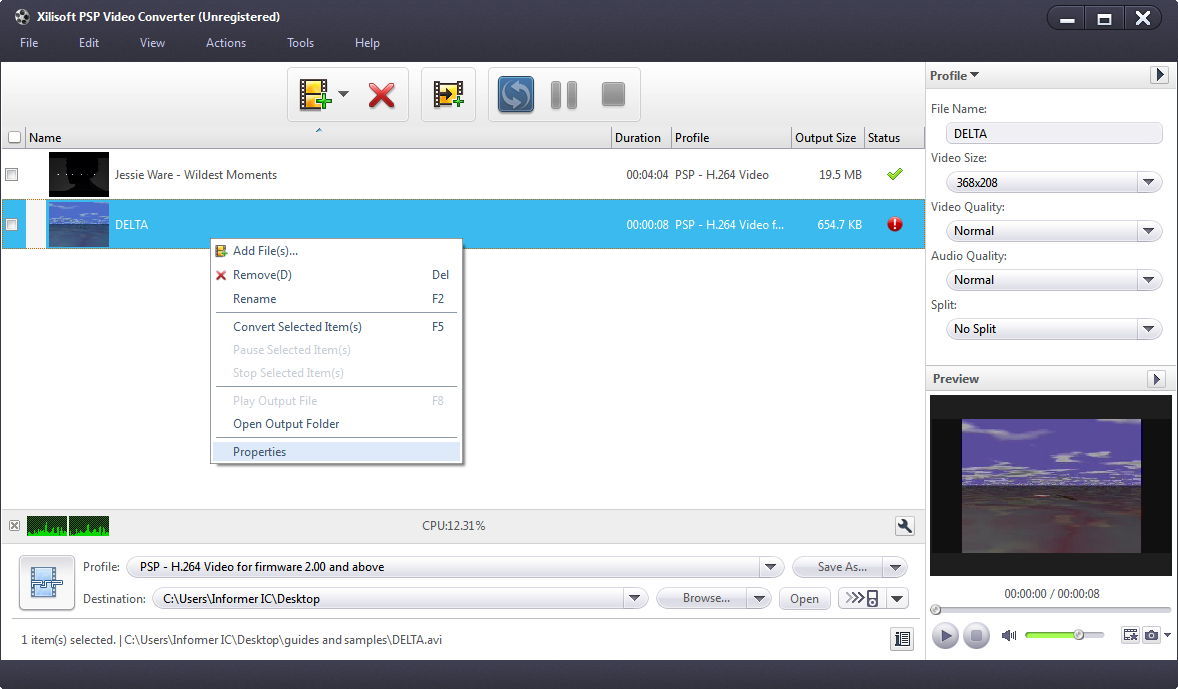Open the Actions menu
Viewport: 1178px width, 689px height.
[225, 43]
